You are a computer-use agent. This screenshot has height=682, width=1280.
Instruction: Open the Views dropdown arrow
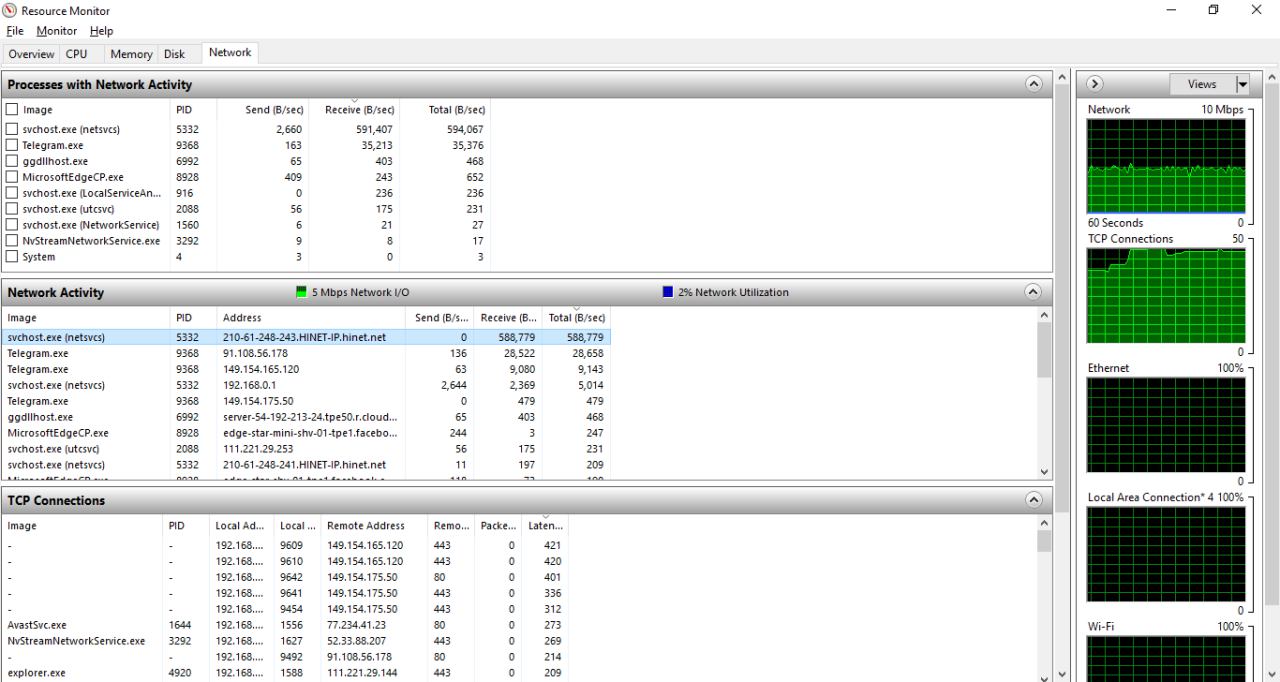(1243, 84)
